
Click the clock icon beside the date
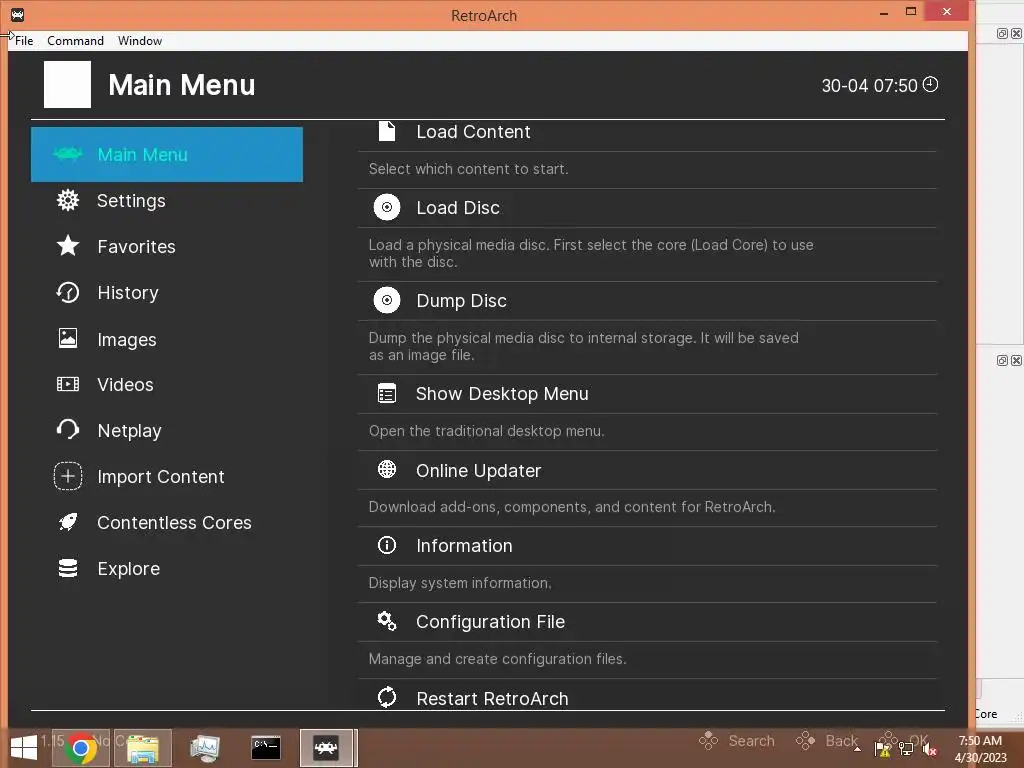coord(931,85)
